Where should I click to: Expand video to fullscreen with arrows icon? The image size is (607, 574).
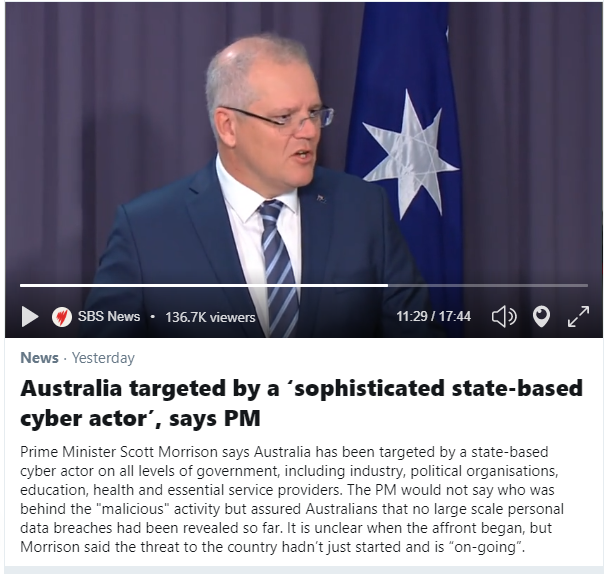[x=578, y=317]
